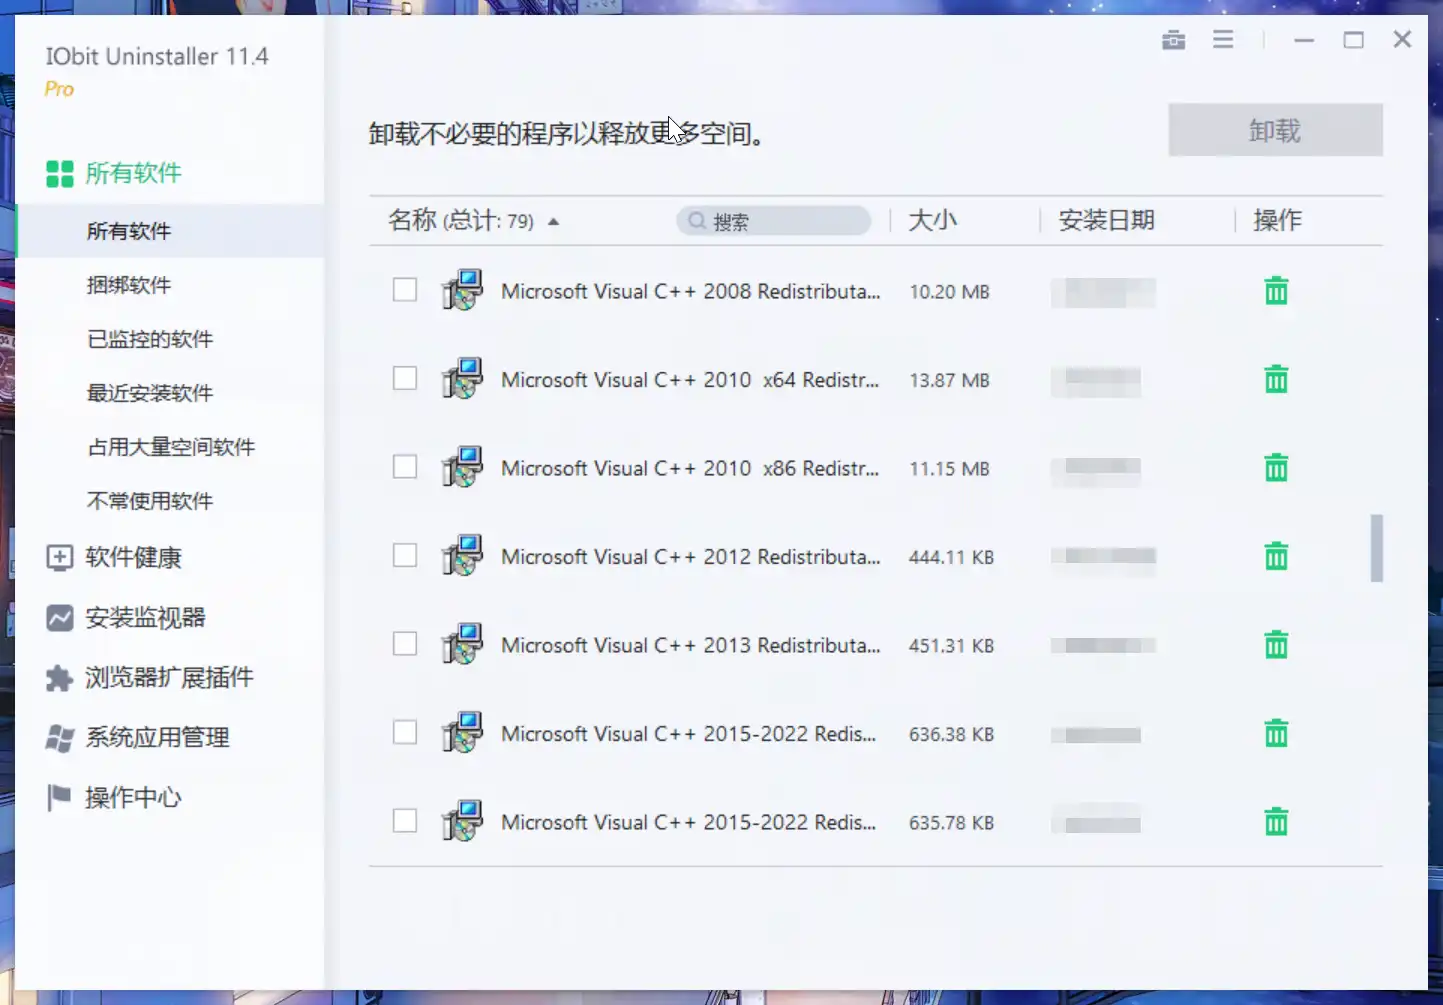This screenshot has height=1005, width=1443.
Task: Click the 操作中心 flag icon
Action: [60, 797]
